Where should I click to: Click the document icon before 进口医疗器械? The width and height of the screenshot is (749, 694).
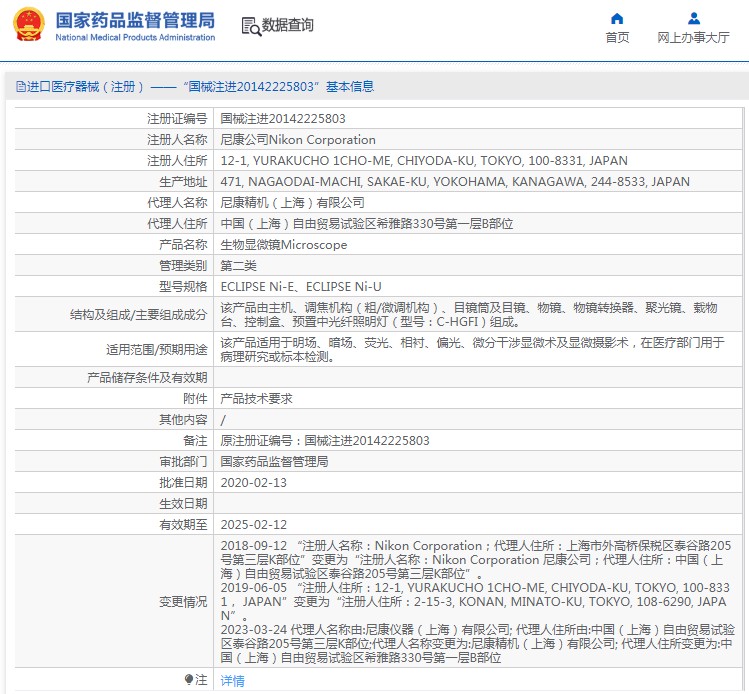[20, 87]
